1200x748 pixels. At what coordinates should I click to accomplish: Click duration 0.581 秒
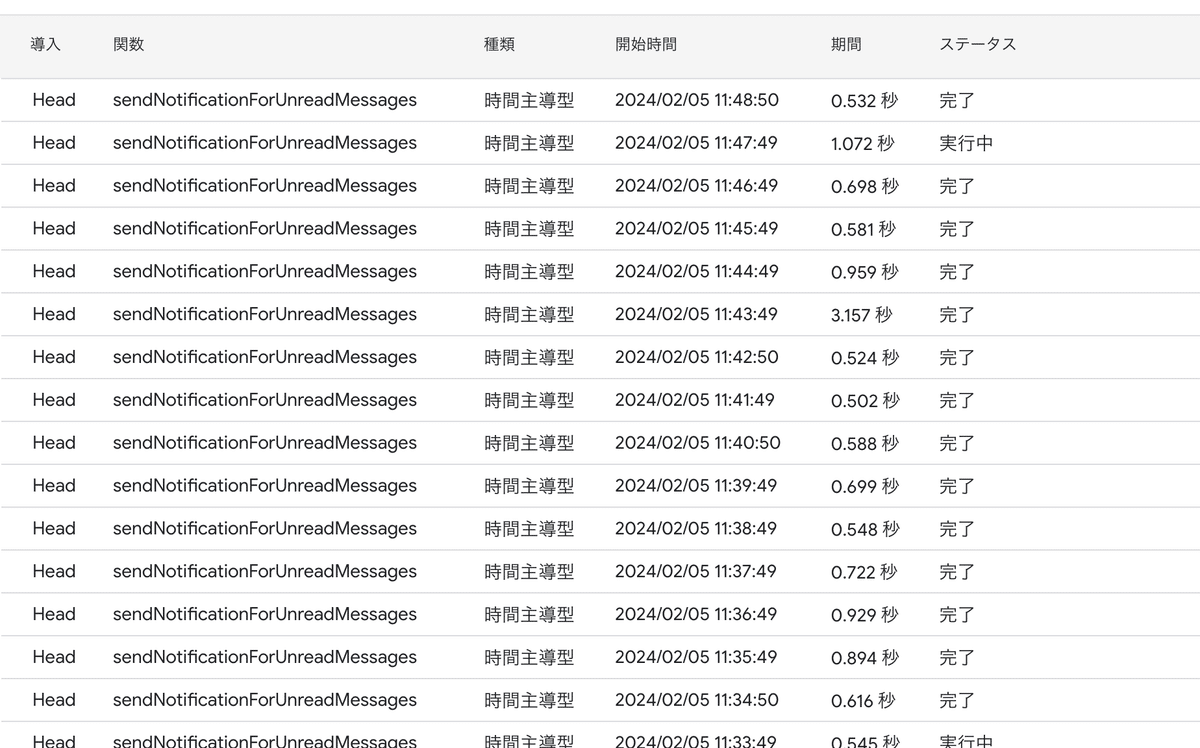864,229
